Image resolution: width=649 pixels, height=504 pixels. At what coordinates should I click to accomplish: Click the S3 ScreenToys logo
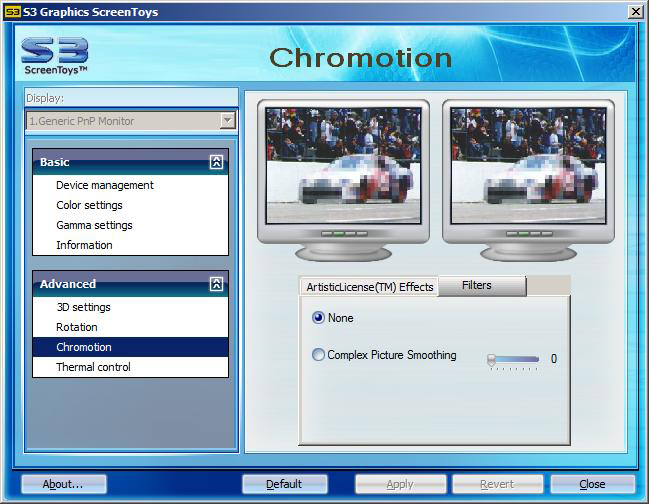point(55,56)
